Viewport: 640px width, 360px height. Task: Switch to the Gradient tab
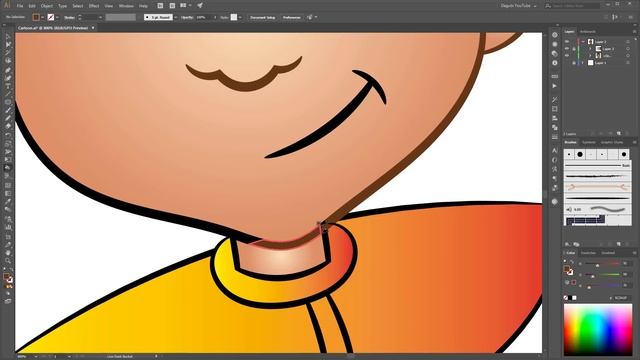[608, 253]
